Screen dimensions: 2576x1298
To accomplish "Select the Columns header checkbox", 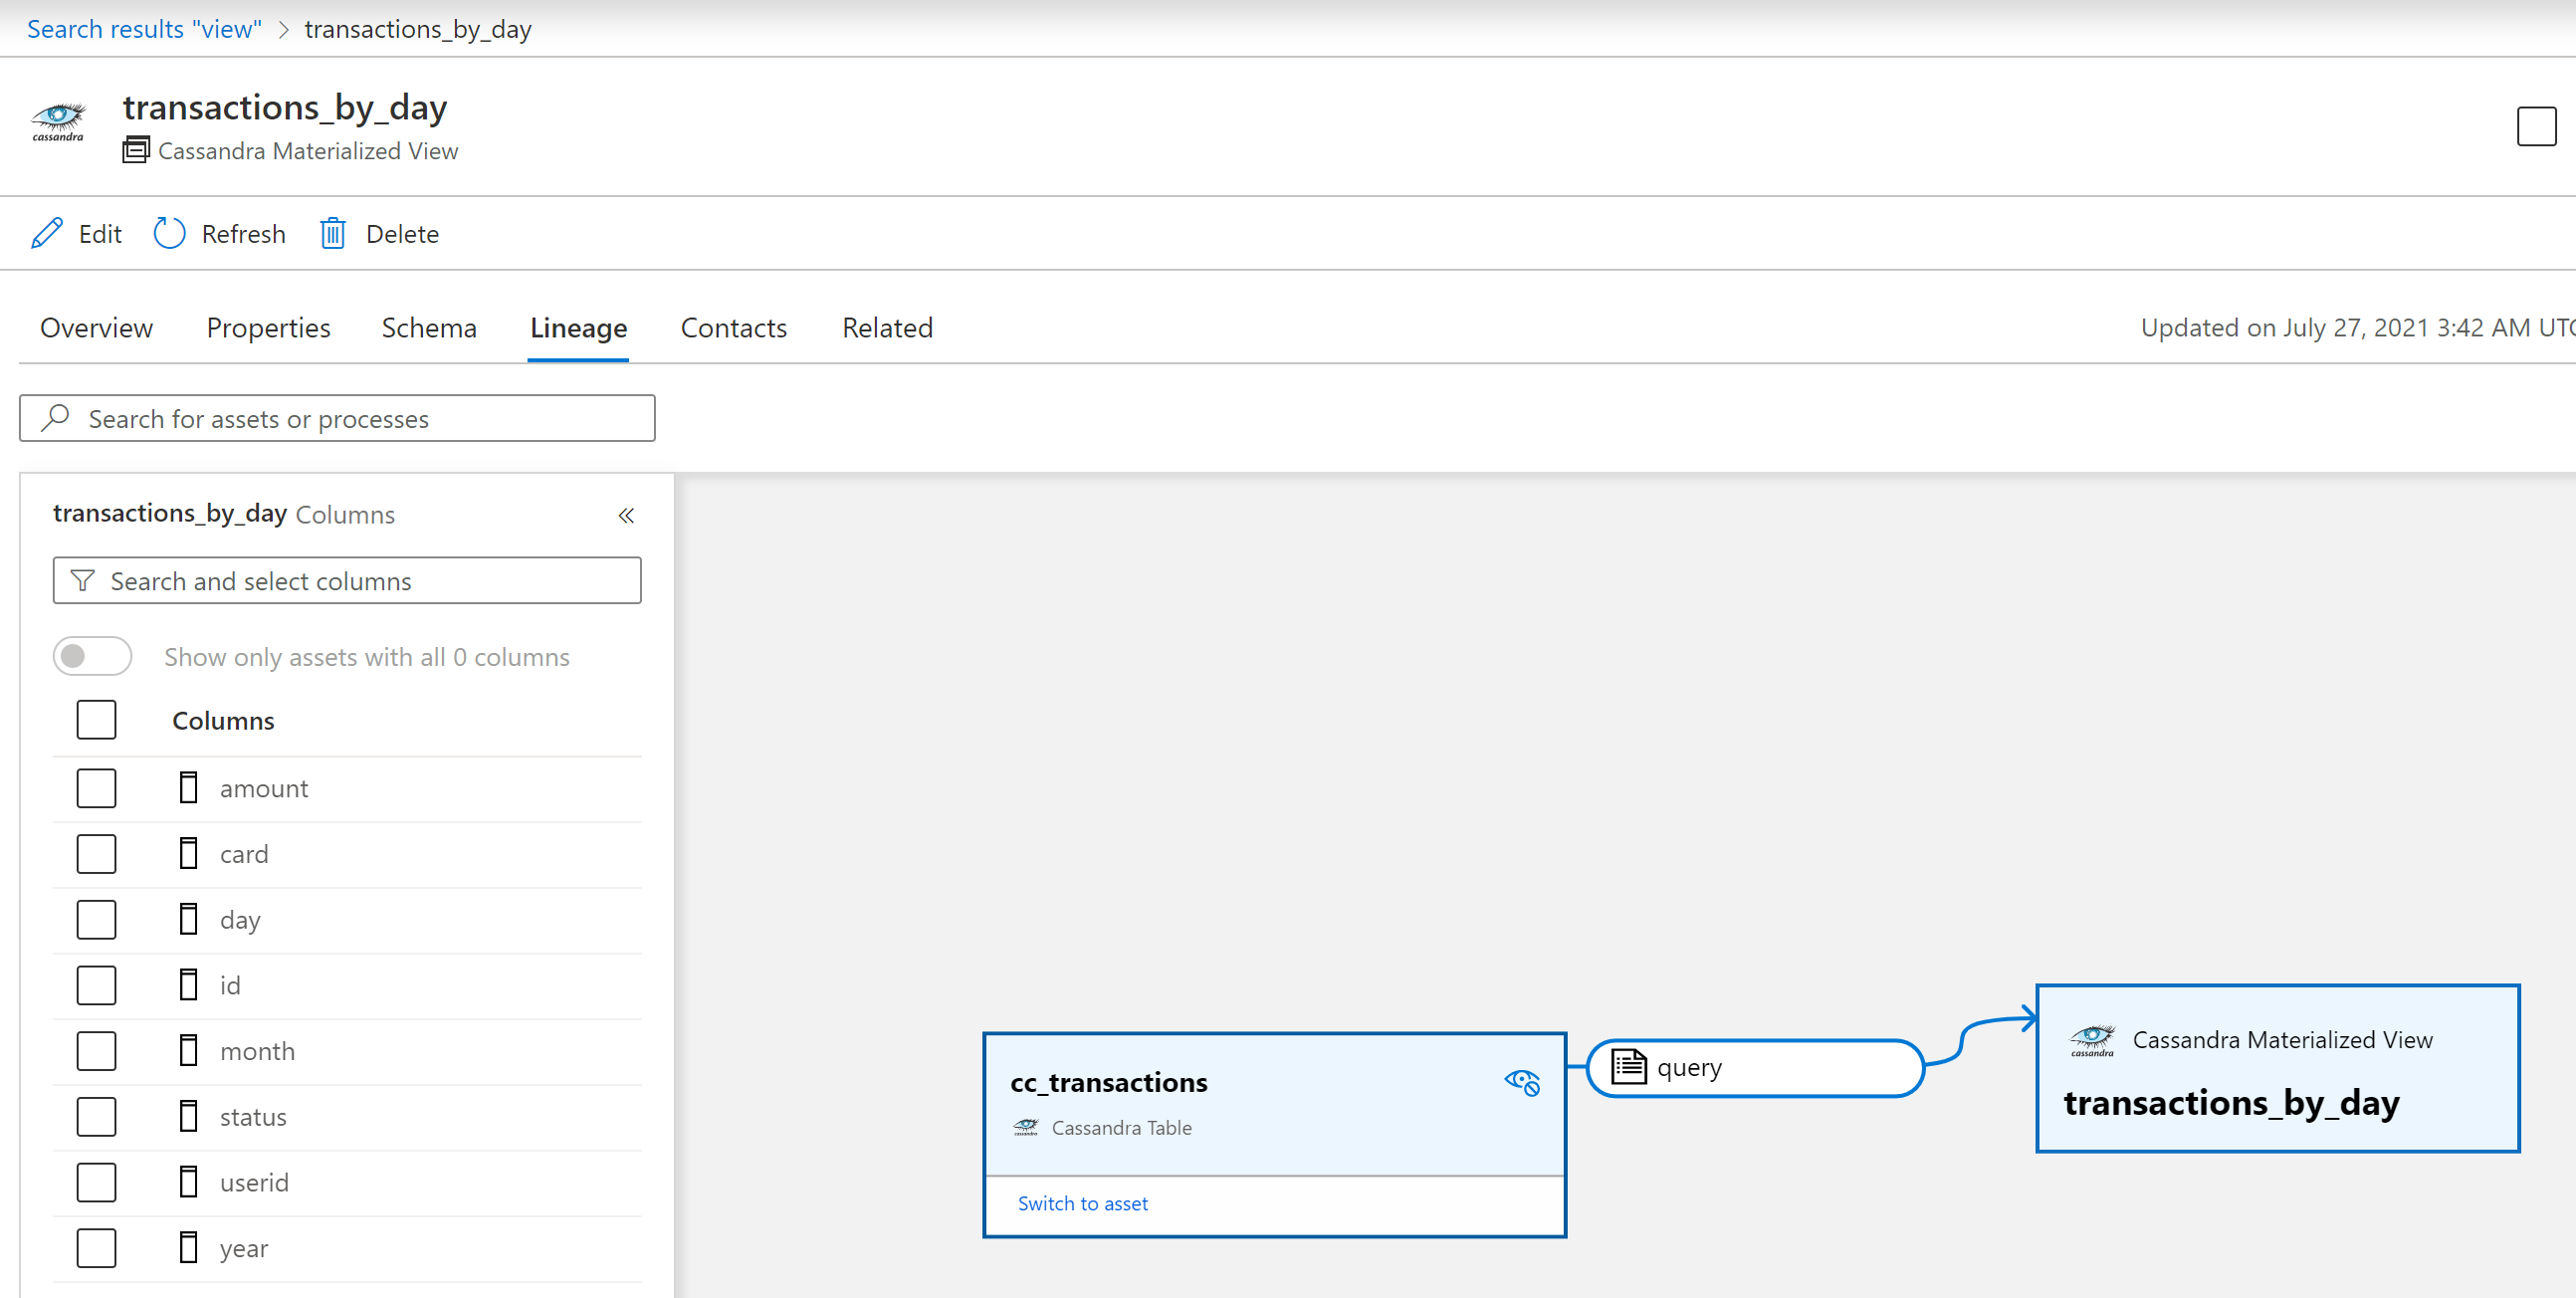I will pos(96,721).
